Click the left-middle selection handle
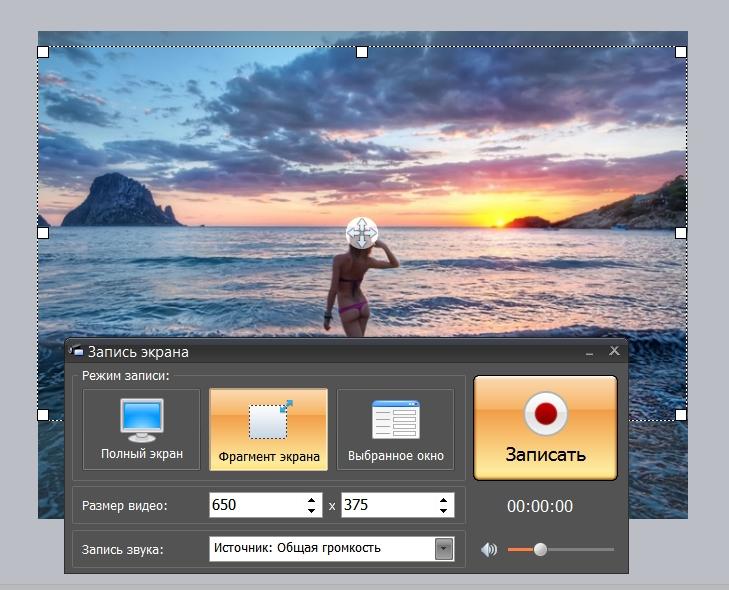 click(x=43, y=232)
